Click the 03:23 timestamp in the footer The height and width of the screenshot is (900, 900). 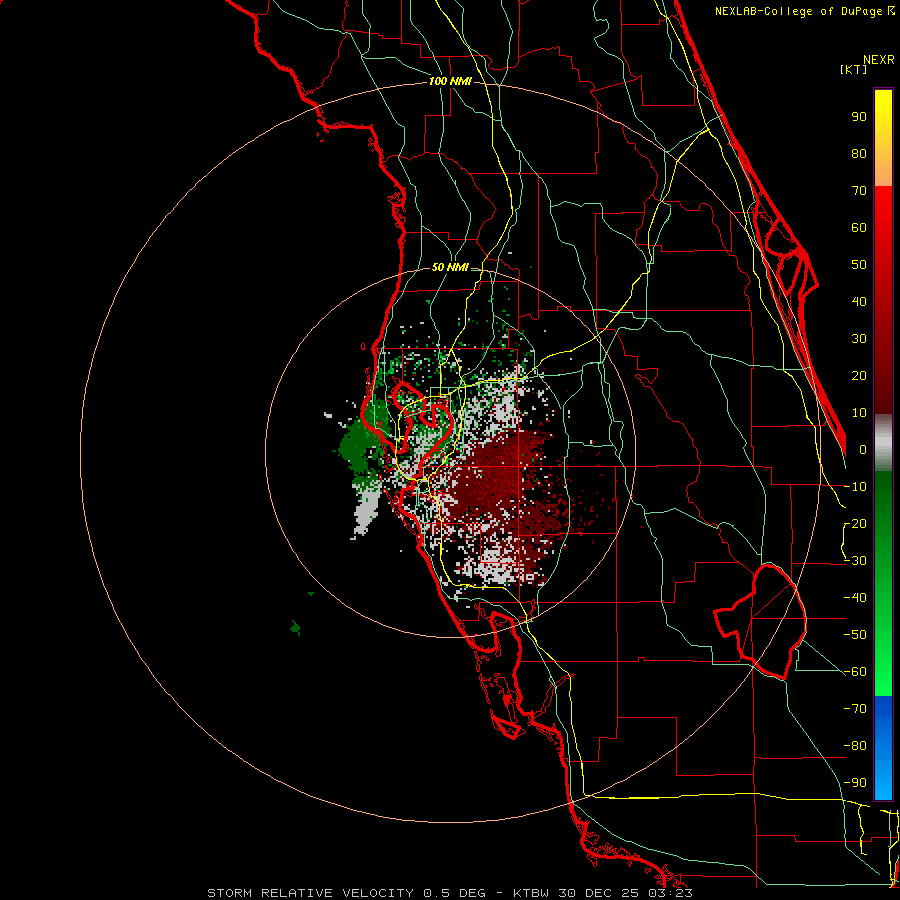coord(671,893)
